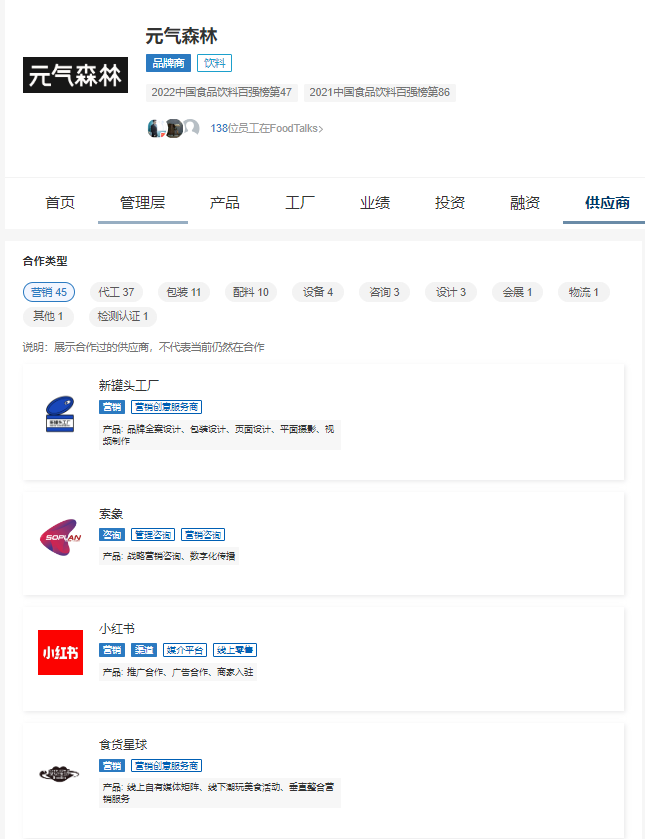645x839 pixels.
Task: Select the 会展 1 cooperation filter
Action: (517, 292)
